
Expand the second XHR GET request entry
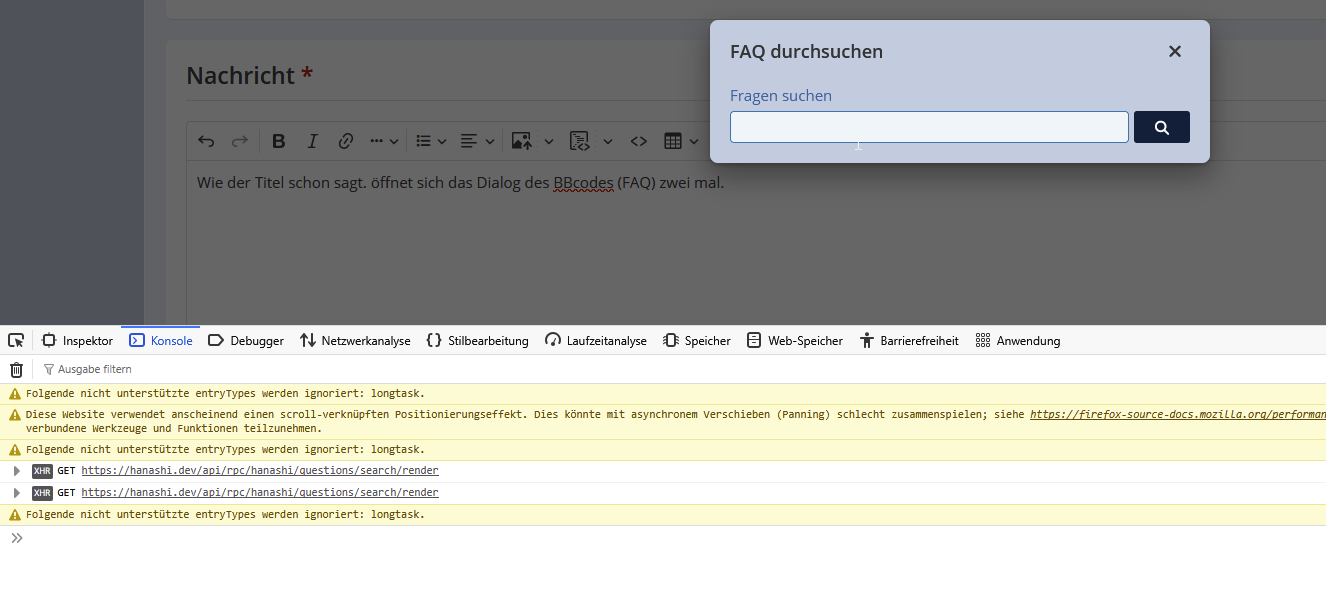tap(16, 493)
